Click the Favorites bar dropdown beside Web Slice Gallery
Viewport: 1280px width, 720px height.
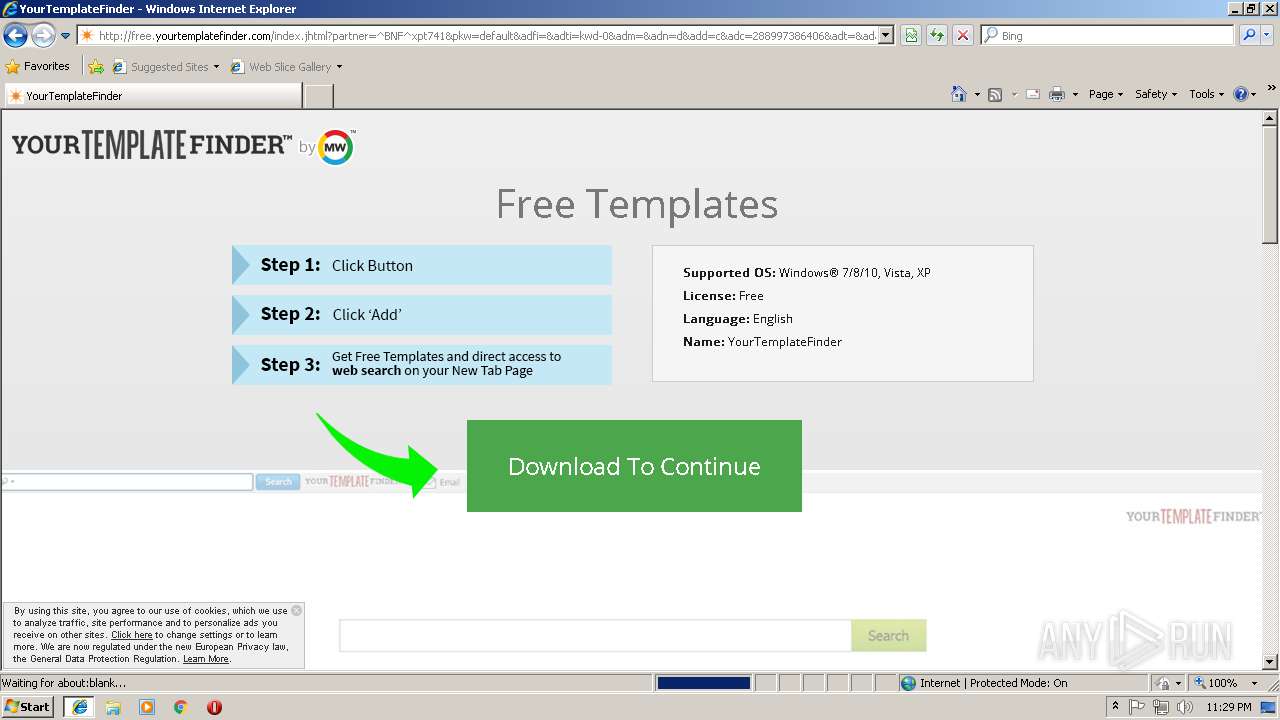pos(339,67)
